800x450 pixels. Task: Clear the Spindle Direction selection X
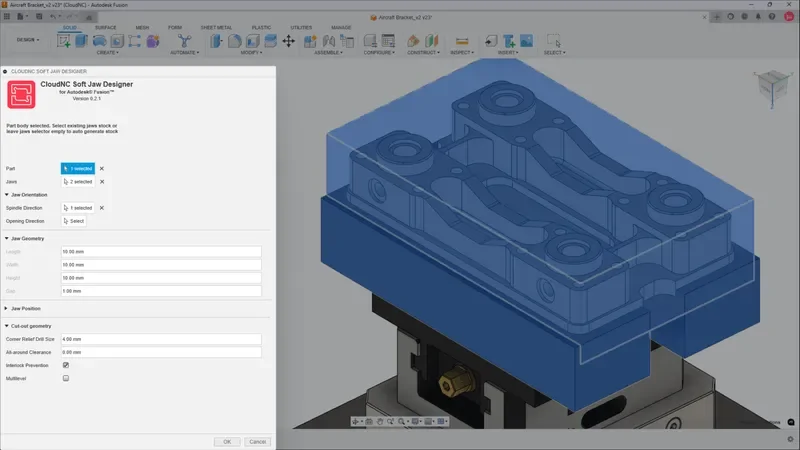tap(102, 208)
